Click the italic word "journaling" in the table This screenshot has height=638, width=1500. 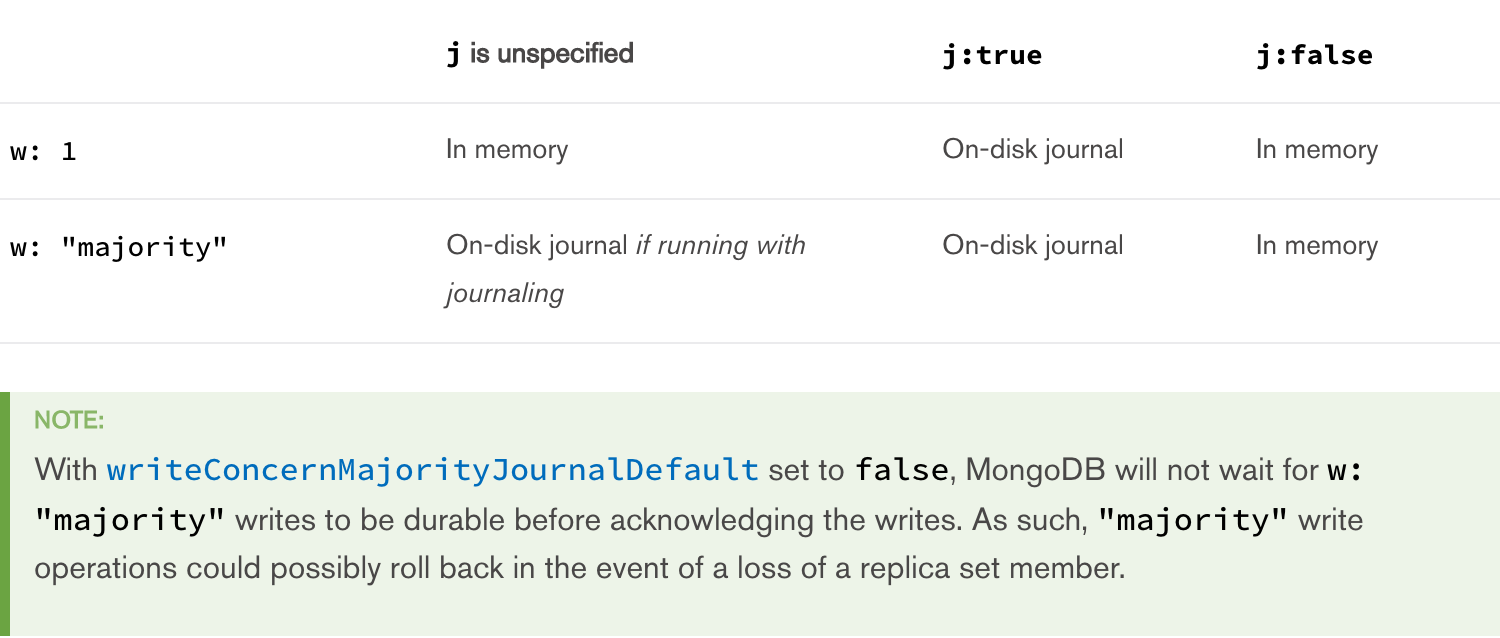click(505, 294)
